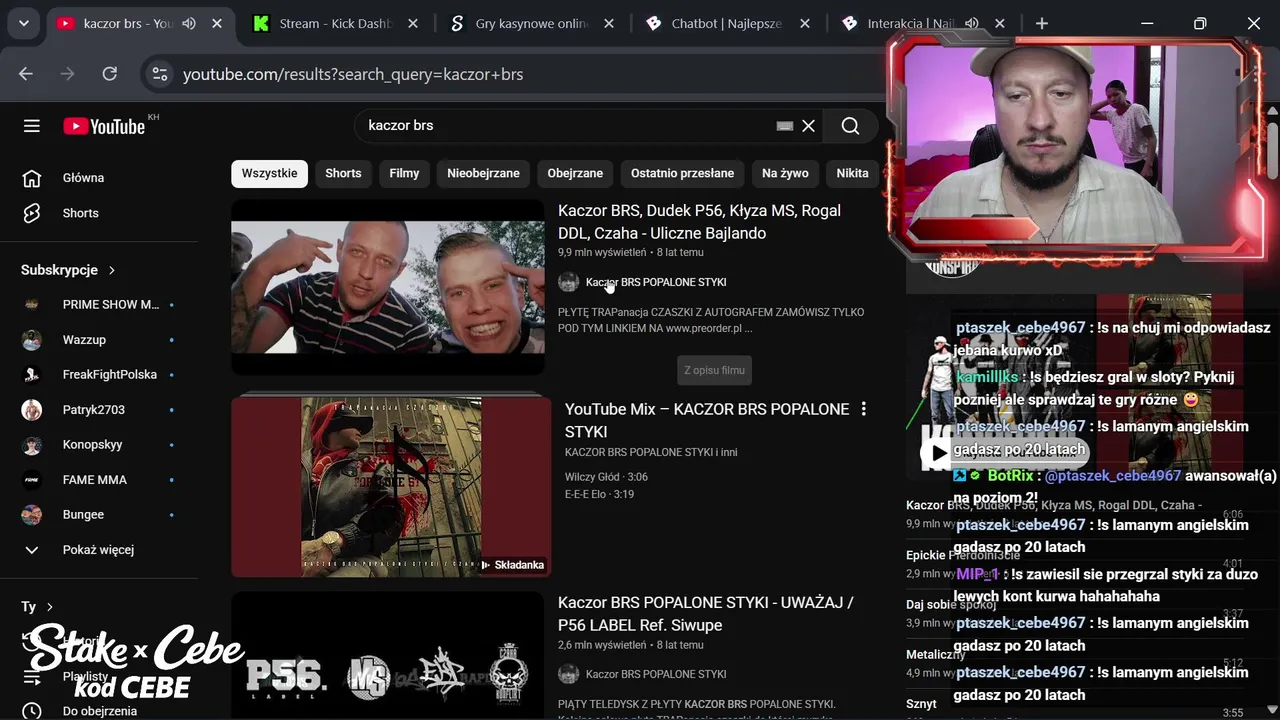Switch to the Stream - Kick Dashboard tab
Image resolution: width=1280 pixels, height=720 pixels.
(x=335, y=23)
